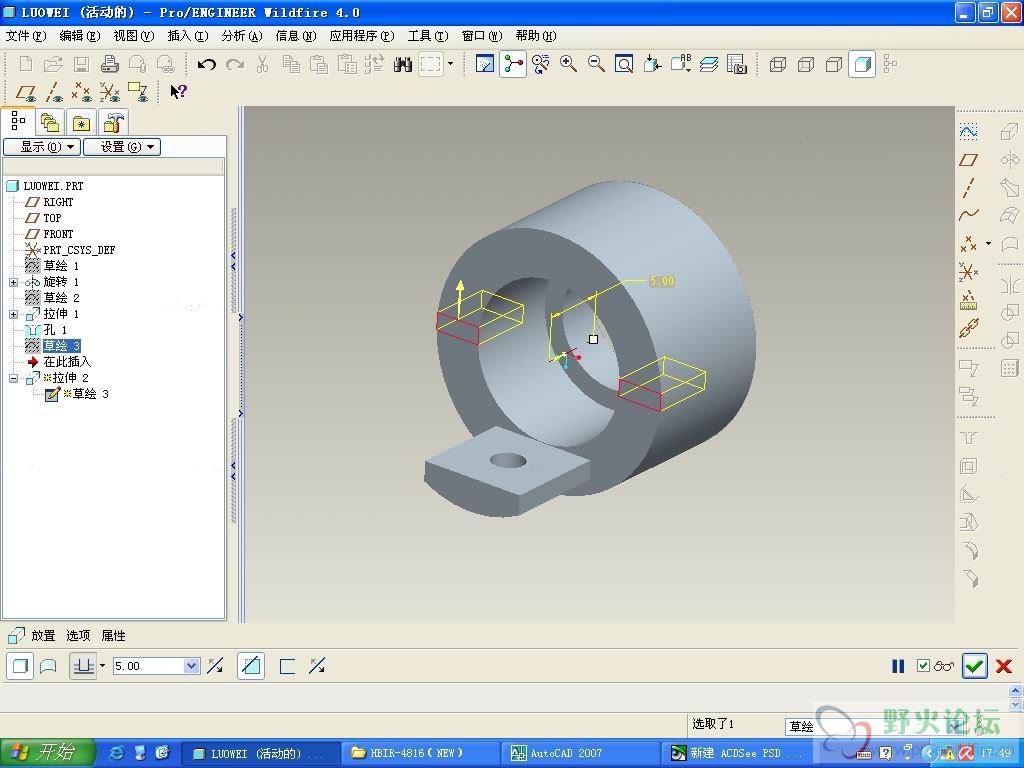The height and width of the screenshot is (768, 1024).
Task: Open the 文件 menu
Action: pyautogui.click(x=26, y=36)
